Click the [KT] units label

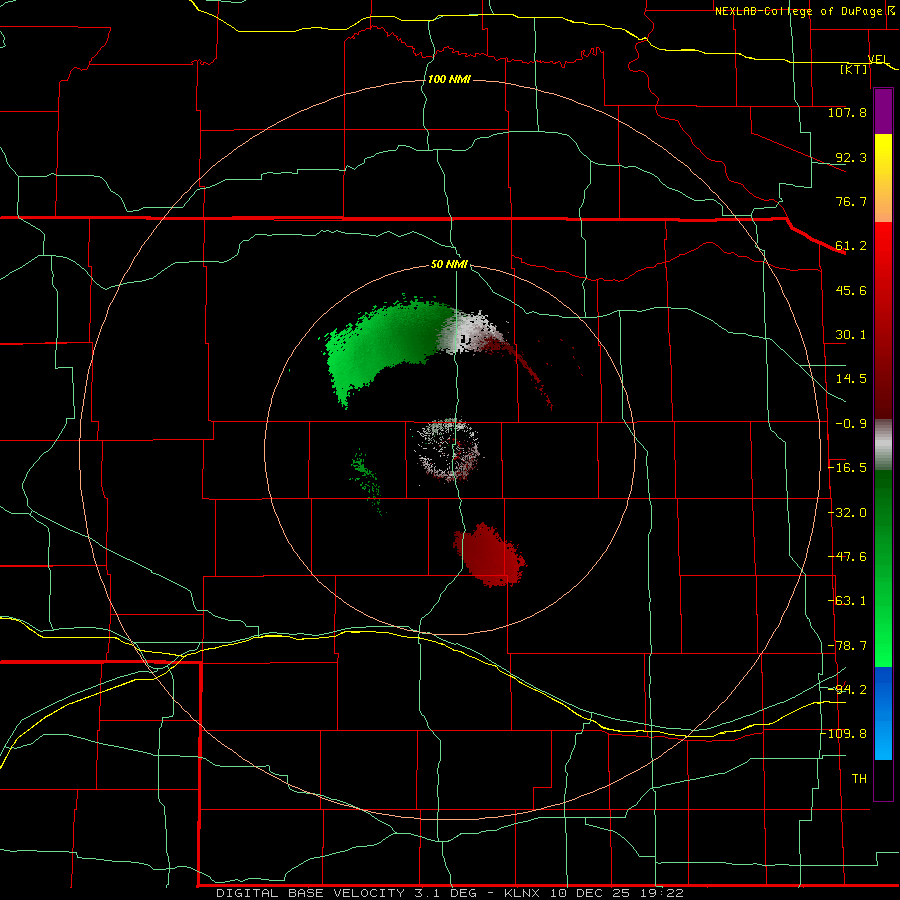click(854, 69)
